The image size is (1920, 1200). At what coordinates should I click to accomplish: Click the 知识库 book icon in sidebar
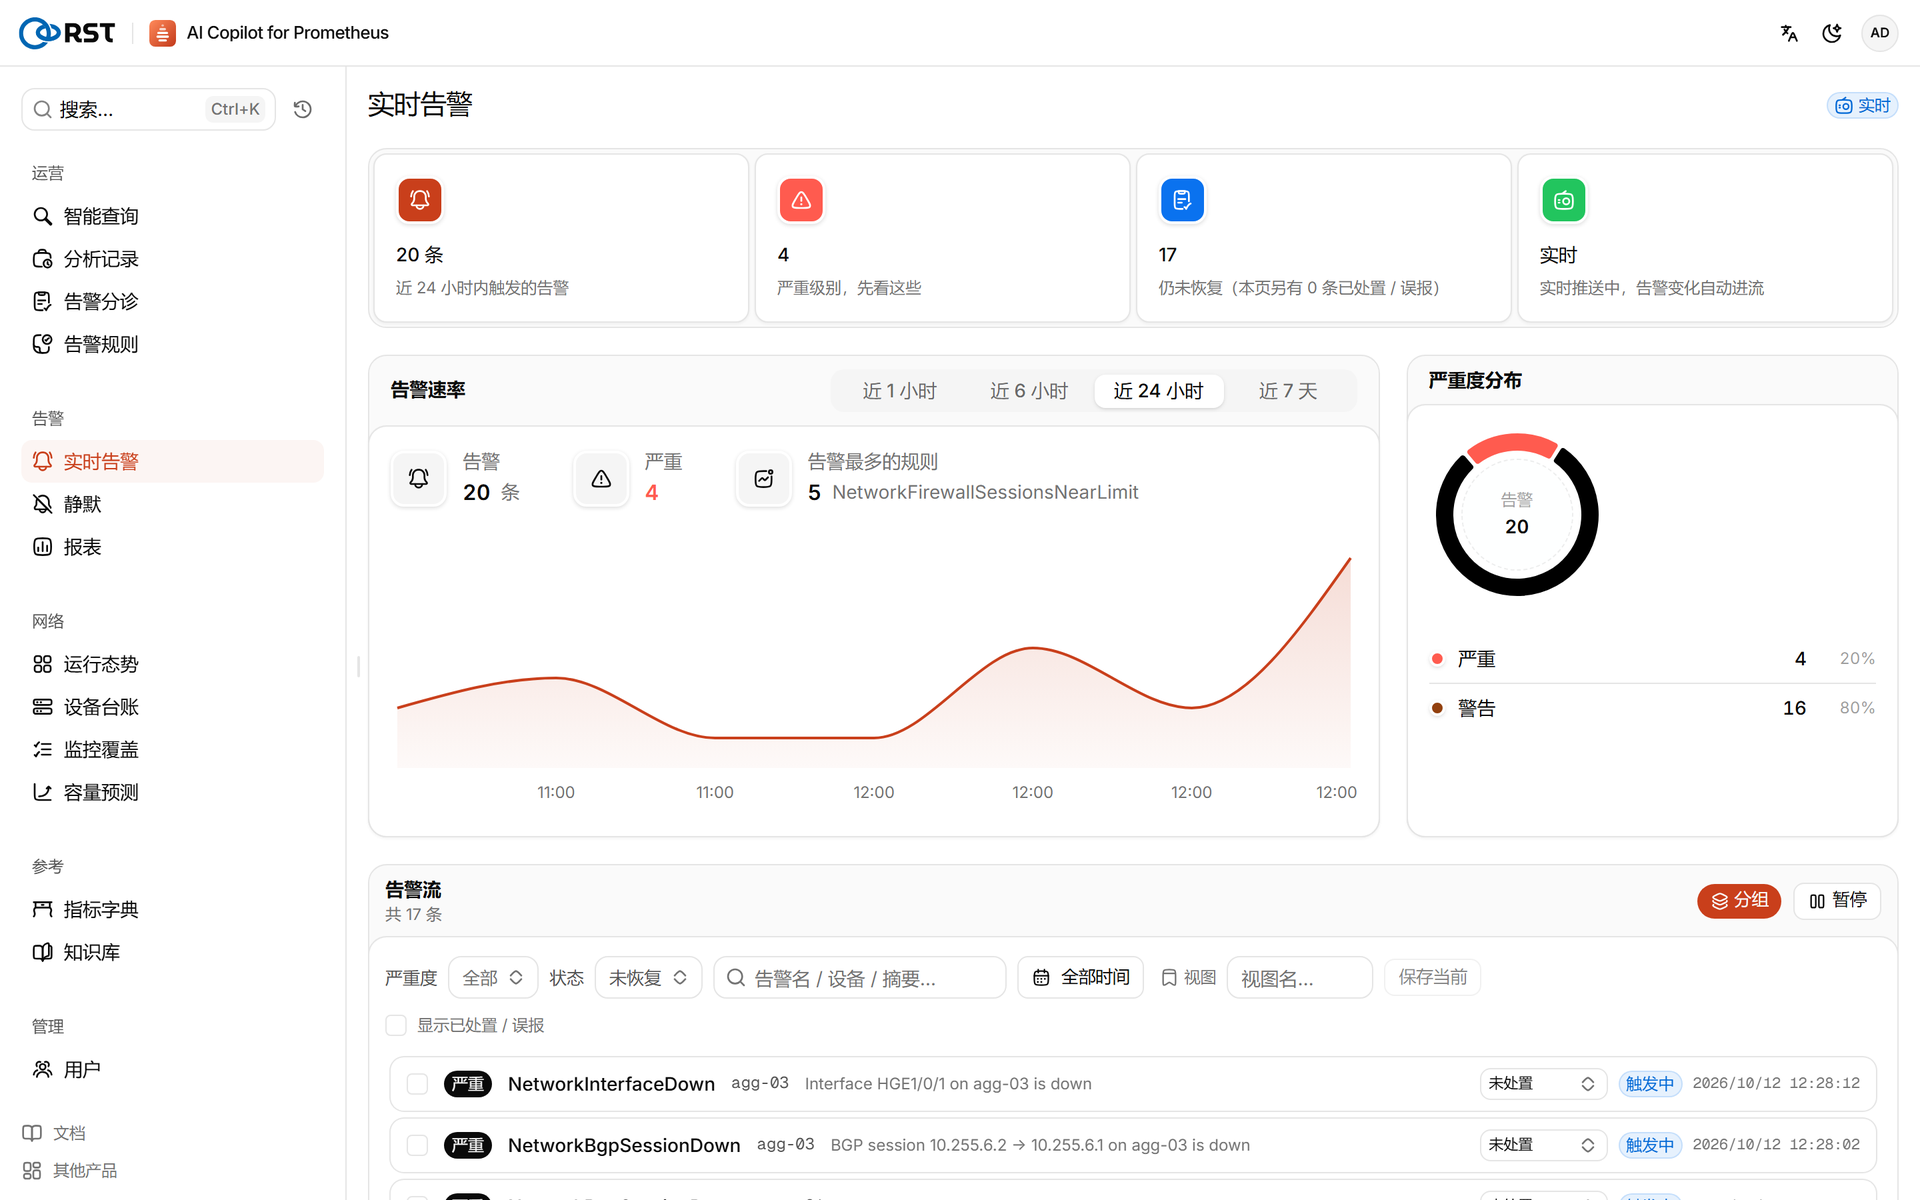[42, 952]
